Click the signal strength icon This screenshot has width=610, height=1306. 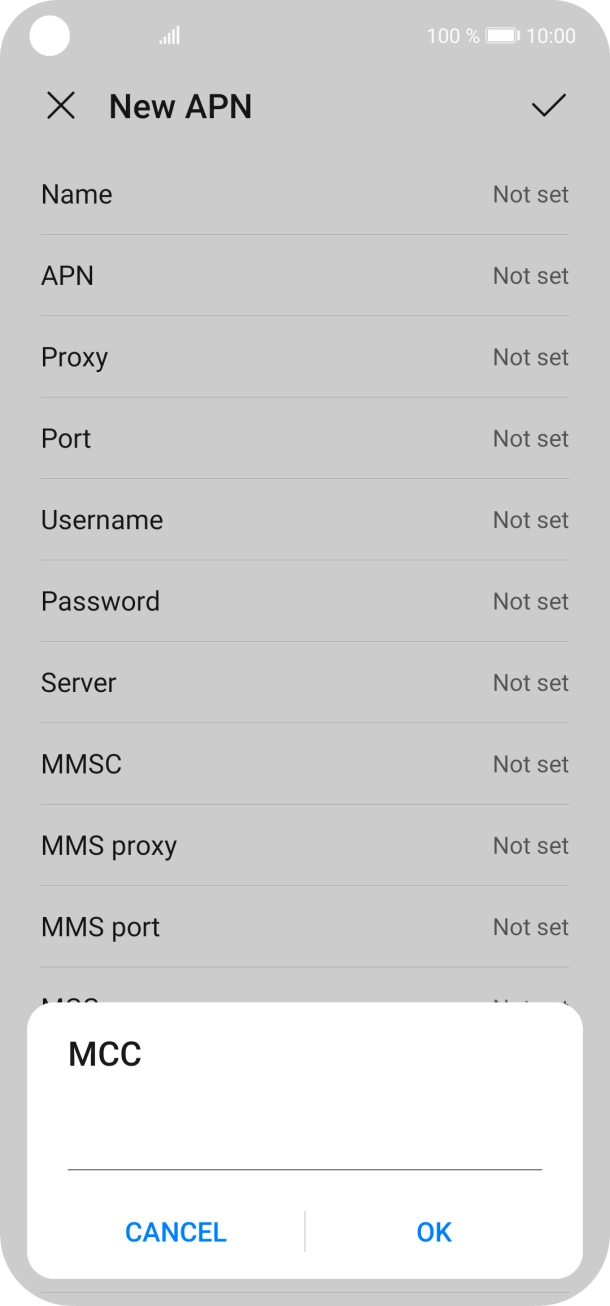coord(168,35)
